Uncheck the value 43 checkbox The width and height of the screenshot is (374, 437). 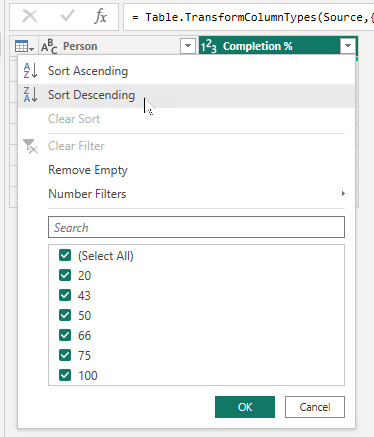(x=65, y=296)
